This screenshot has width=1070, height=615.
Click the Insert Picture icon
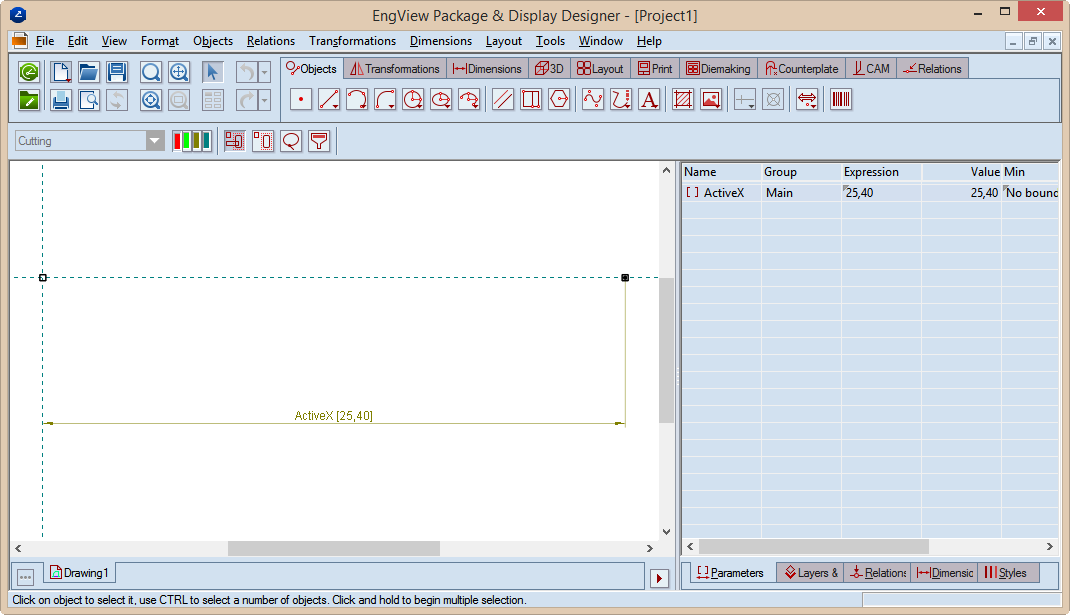coord(711,100)
